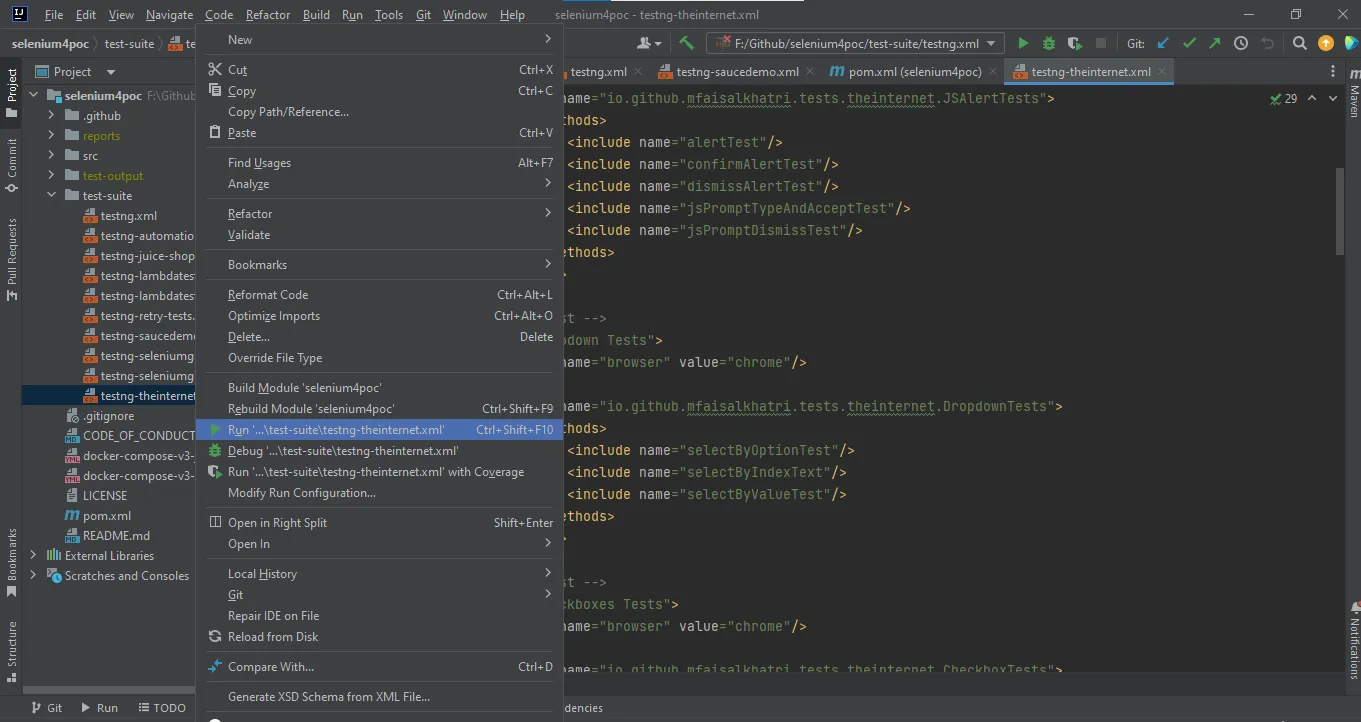Click inspection widget showing 29 warnings
Screen dimensions: 1361x722
point(1283,98)
